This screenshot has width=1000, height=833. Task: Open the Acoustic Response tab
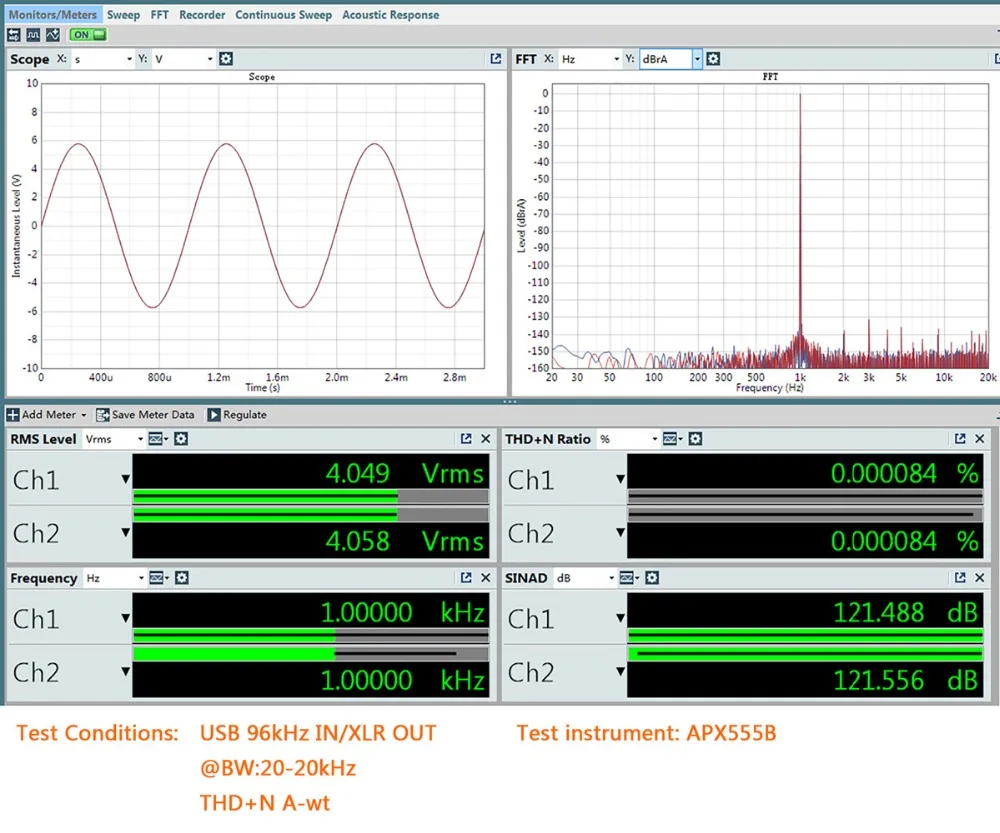390,15
